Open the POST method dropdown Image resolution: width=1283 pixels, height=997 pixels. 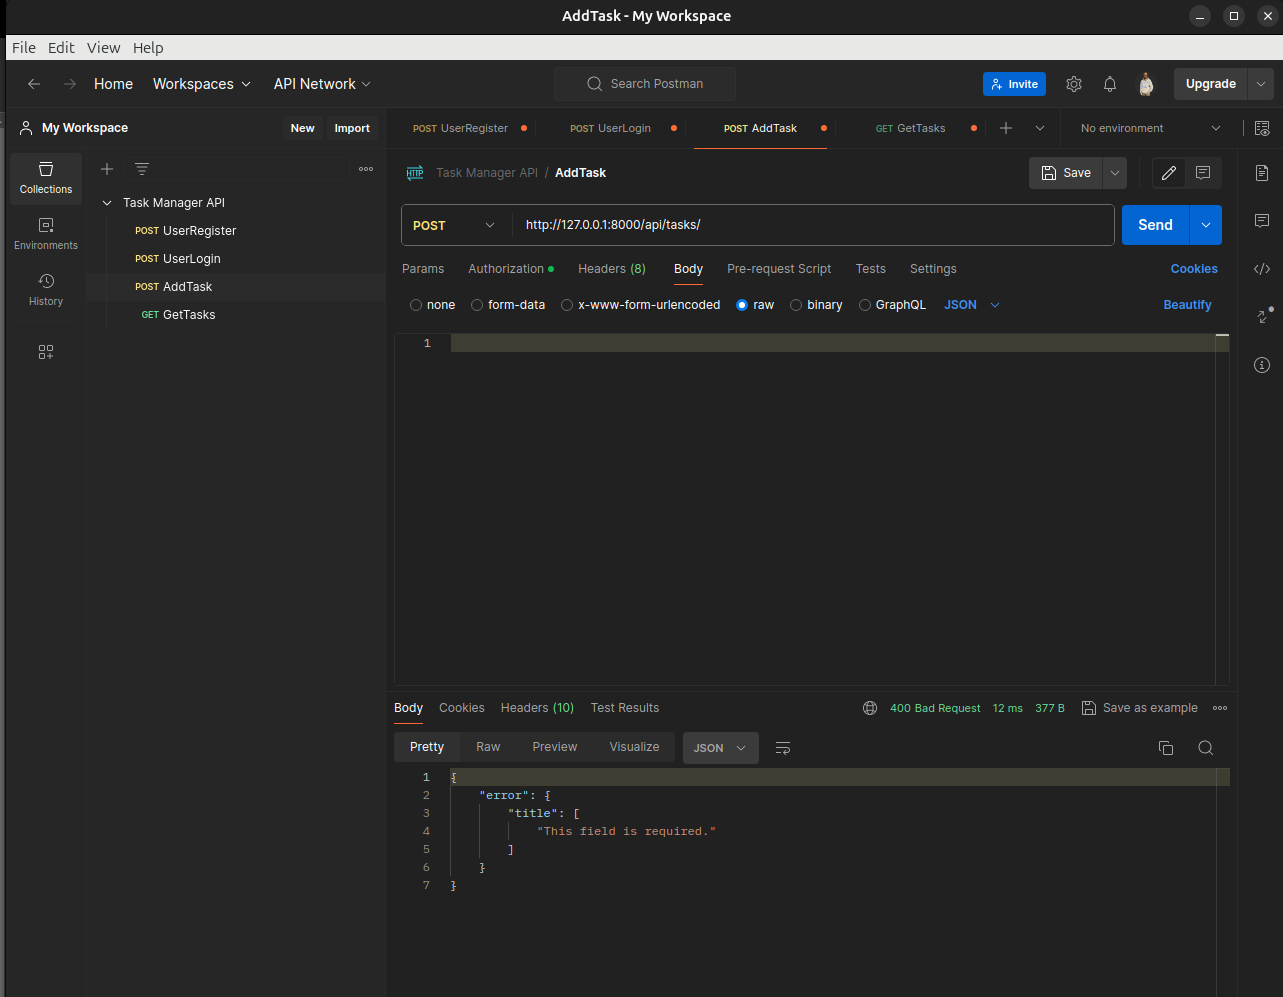[456, 225]
